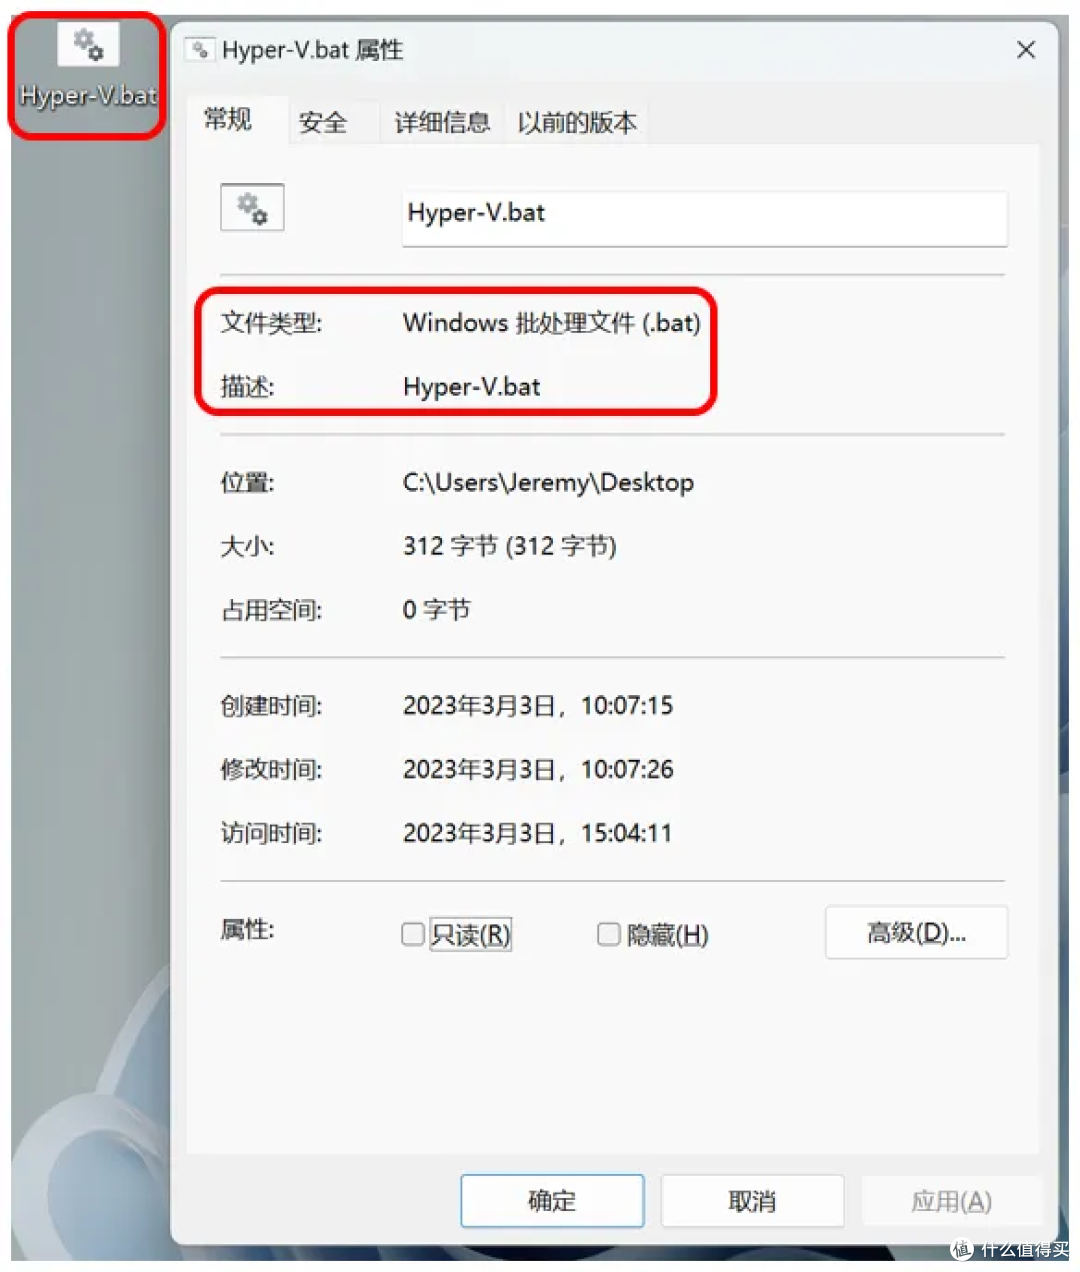Select the accessed time 15:04:11

627,834
